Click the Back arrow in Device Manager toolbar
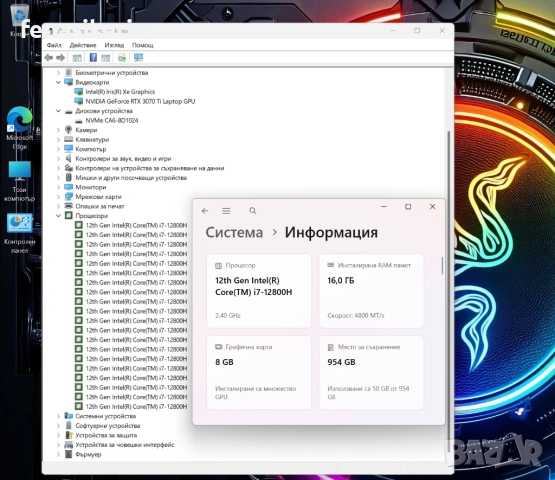 pyautogui.click(x=49, y=58)
